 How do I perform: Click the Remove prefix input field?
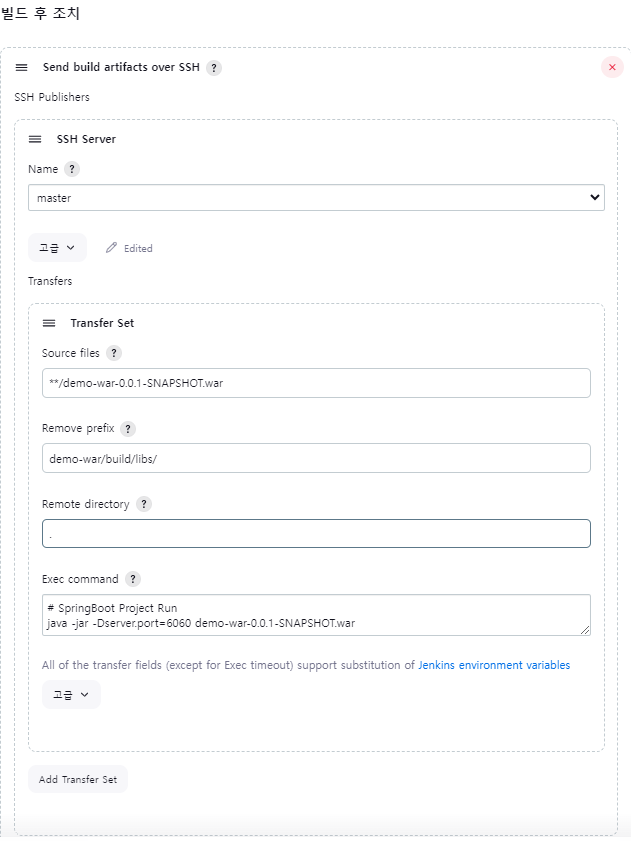[317, 458]
